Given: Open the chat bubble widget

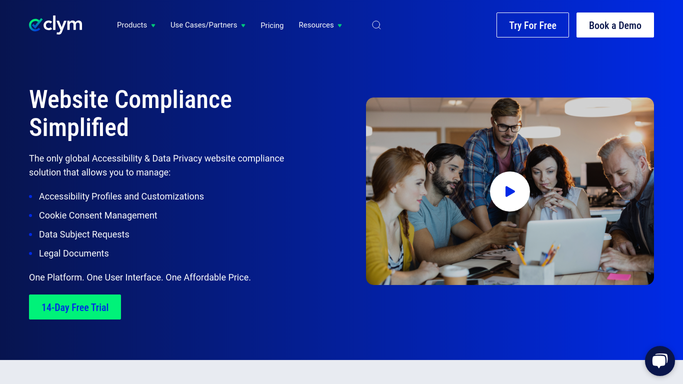Looking at the screenshot, I should tap(659, 360).
